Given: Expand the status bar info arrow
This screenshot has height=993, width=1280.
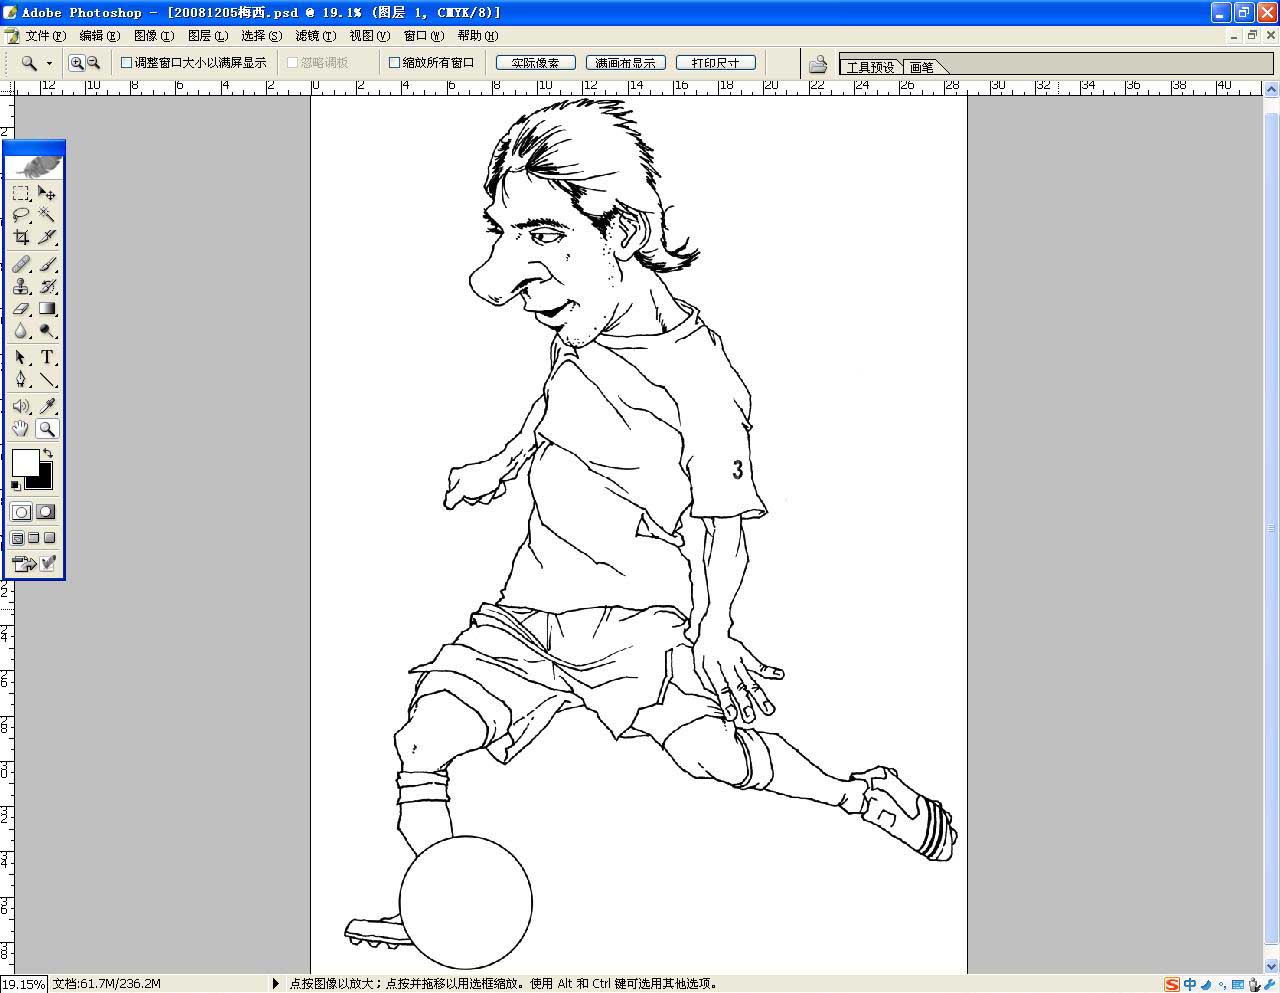Looking at the screenshot, I should pyautogui.click(x=276, y=984).
